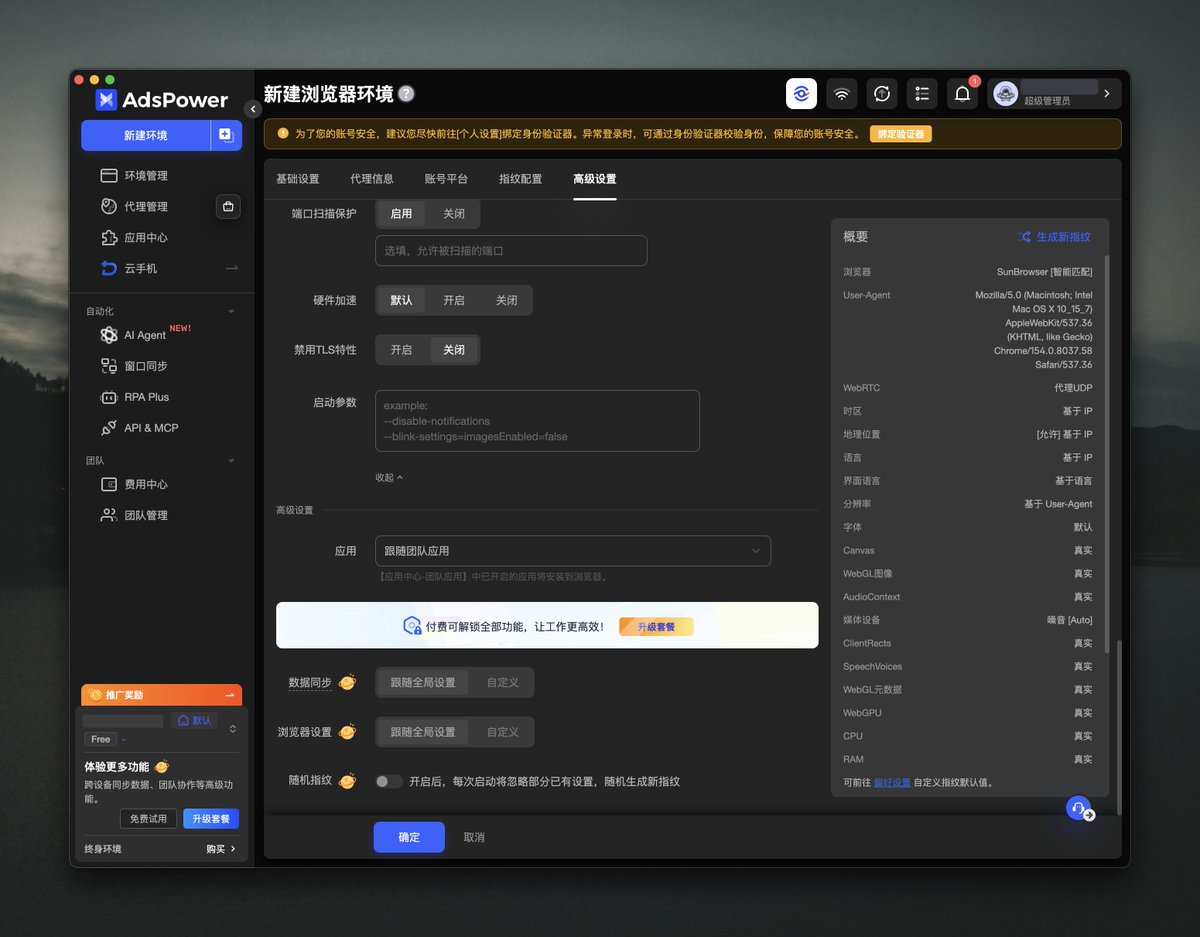1200x937 pixels.
Task: Switch to the 基础设置 tab
Action: 297,179
